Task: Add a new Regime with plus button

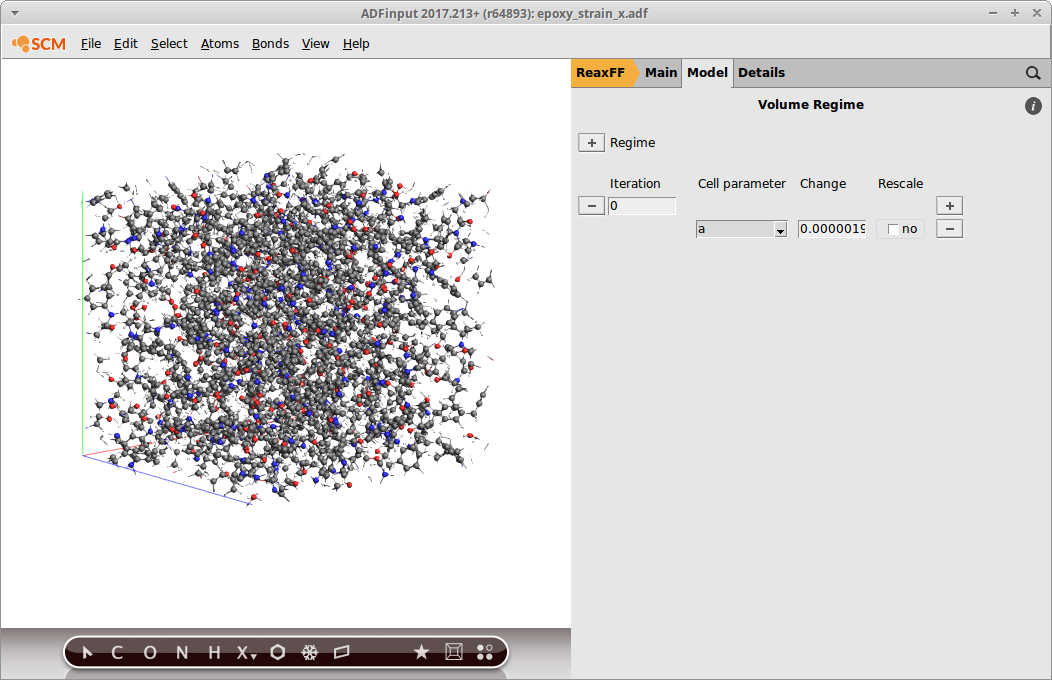Action: pos(591,143)
